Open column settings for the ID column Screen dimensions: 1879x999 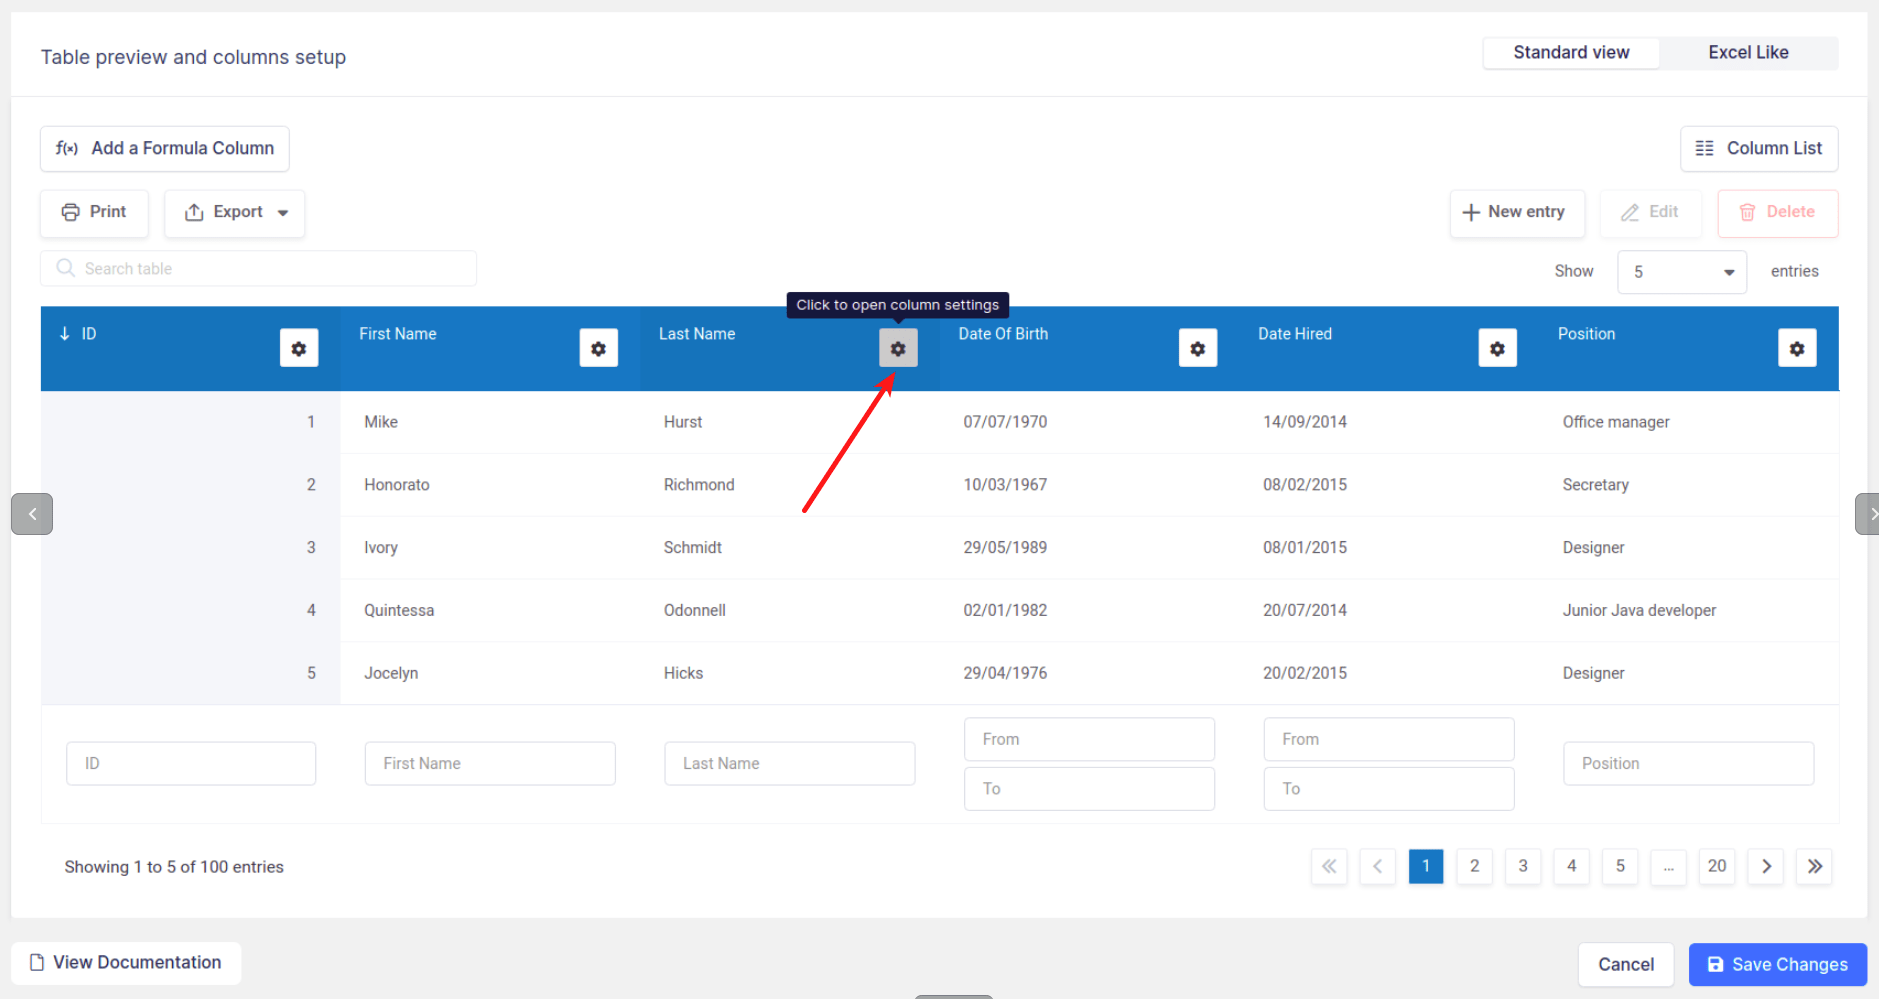tap(299, 348)
